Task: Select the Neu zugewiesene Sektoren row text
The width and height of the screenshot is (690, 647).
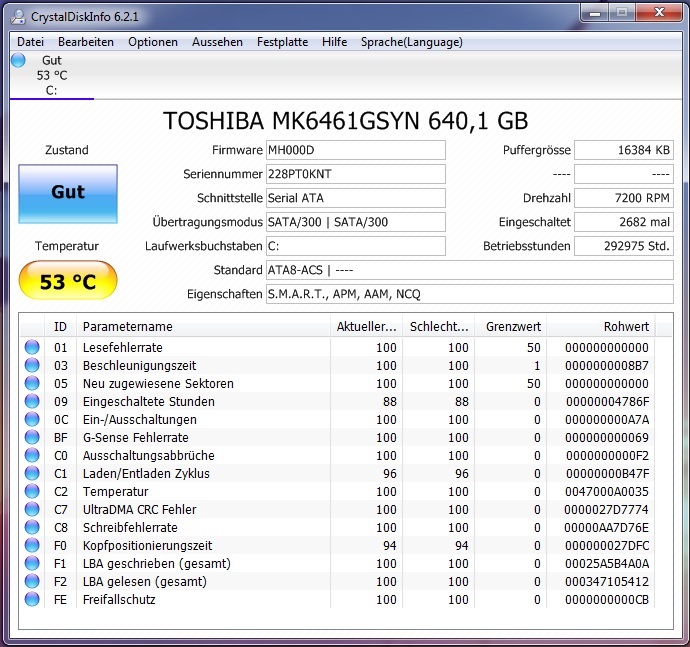Action: coord(158,384)
